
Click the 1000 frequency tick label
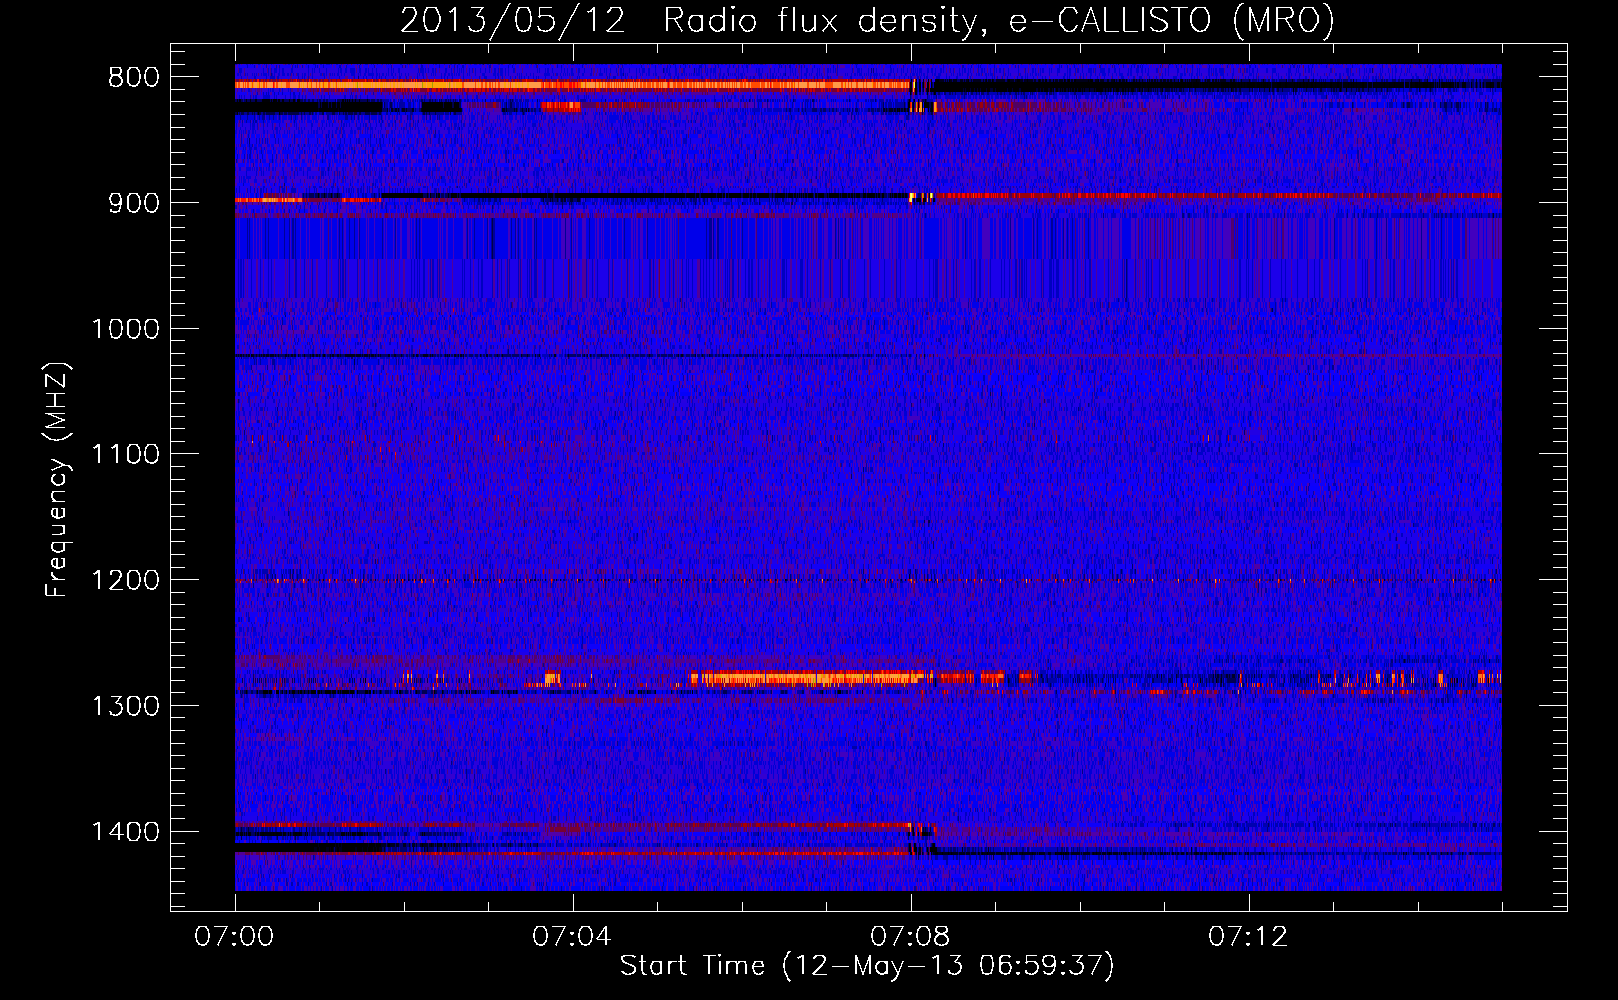coord(125,329)
